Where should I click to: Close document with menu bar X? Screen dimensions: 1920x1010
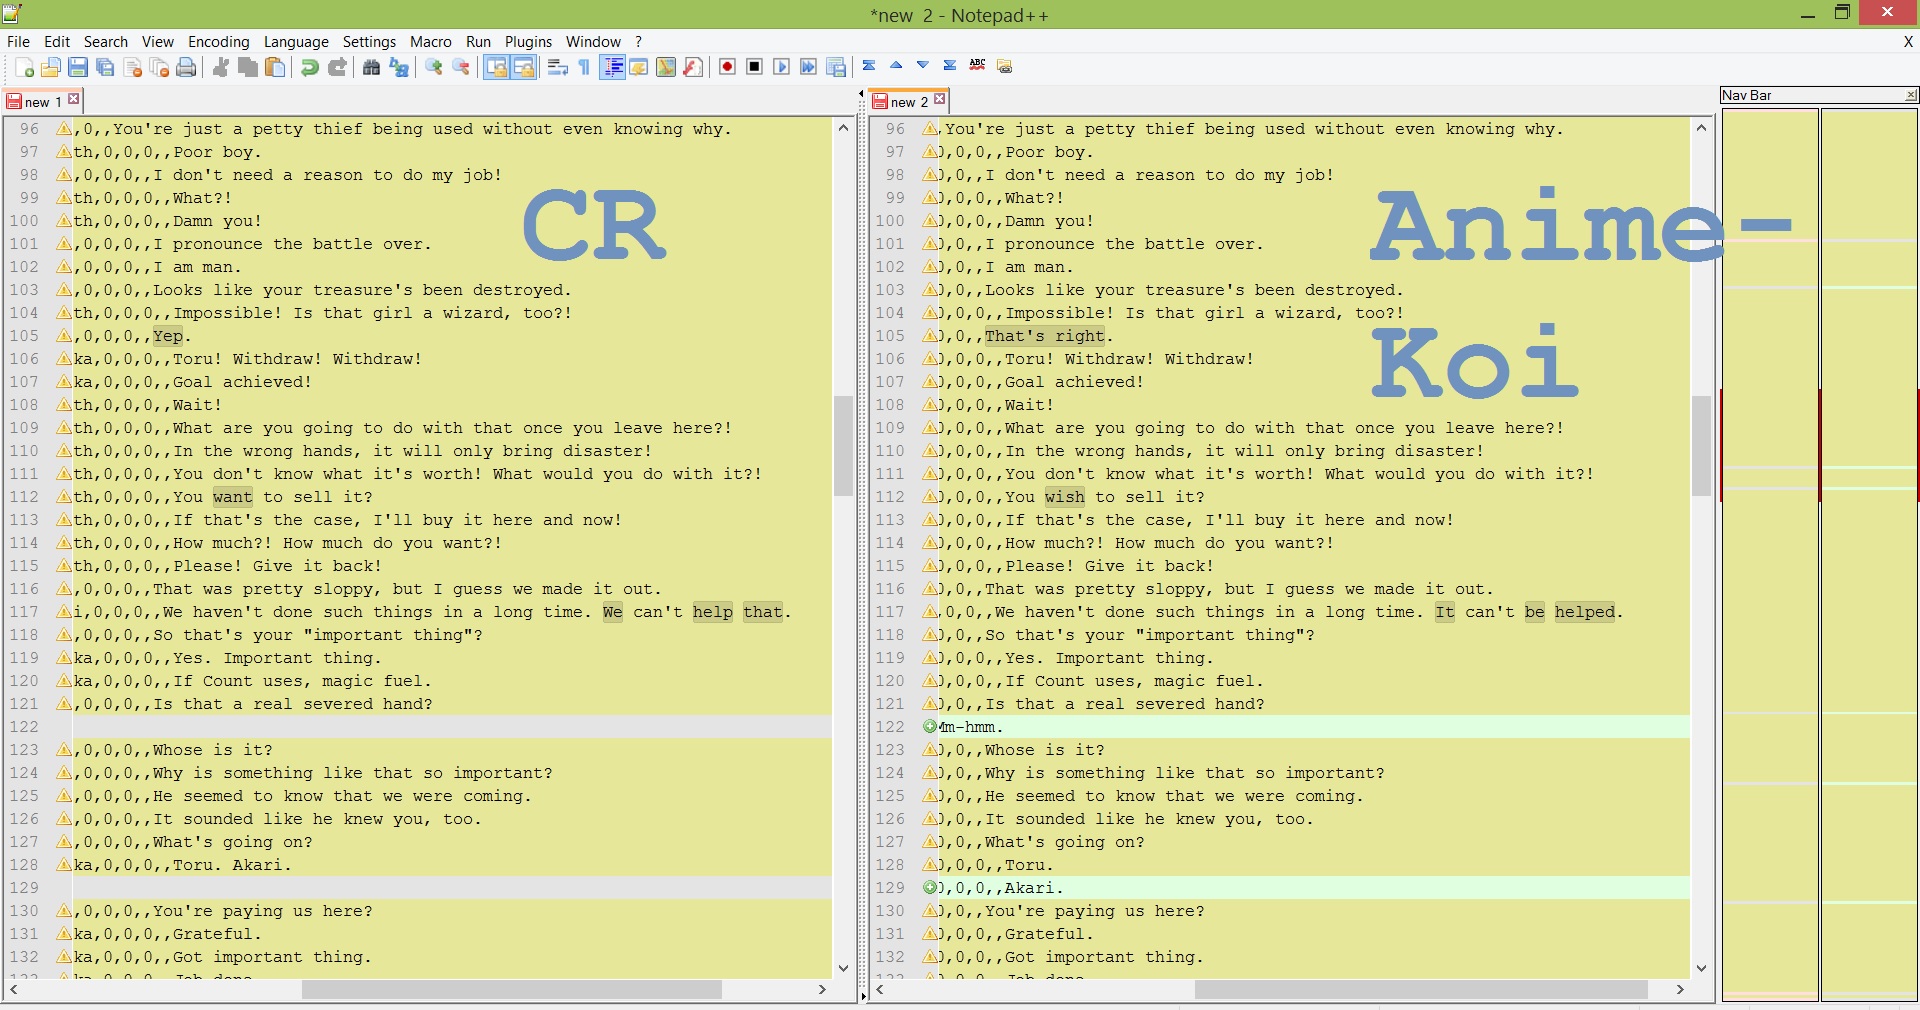point(1908,41)
